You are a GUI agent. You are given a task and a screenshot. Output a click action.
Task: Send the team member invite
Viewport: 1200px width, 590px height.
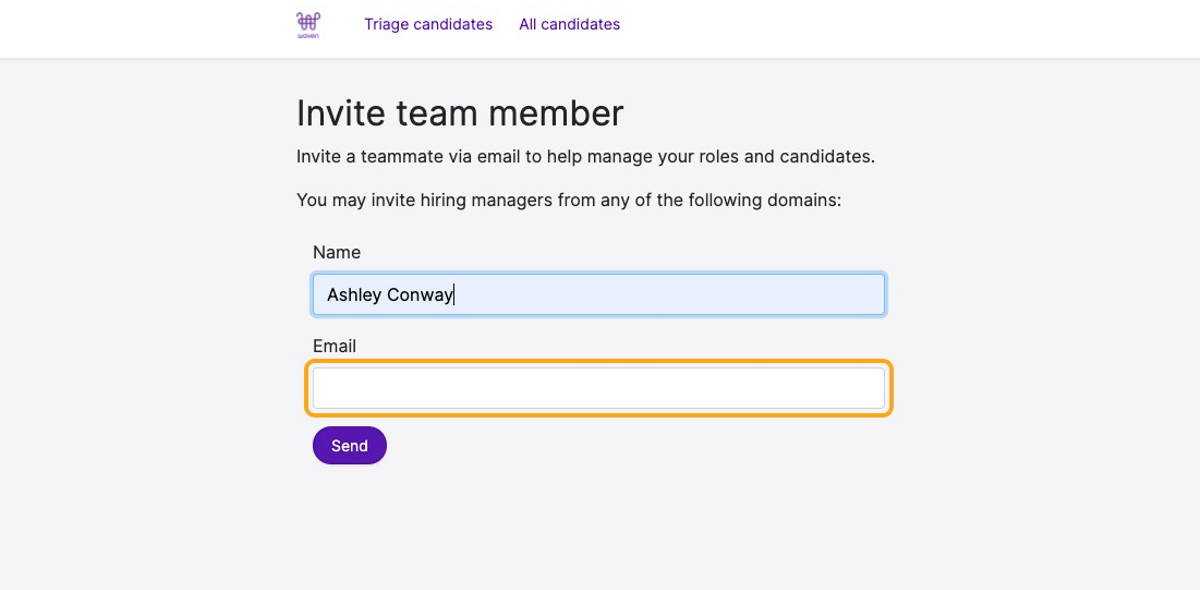(350, 446)
